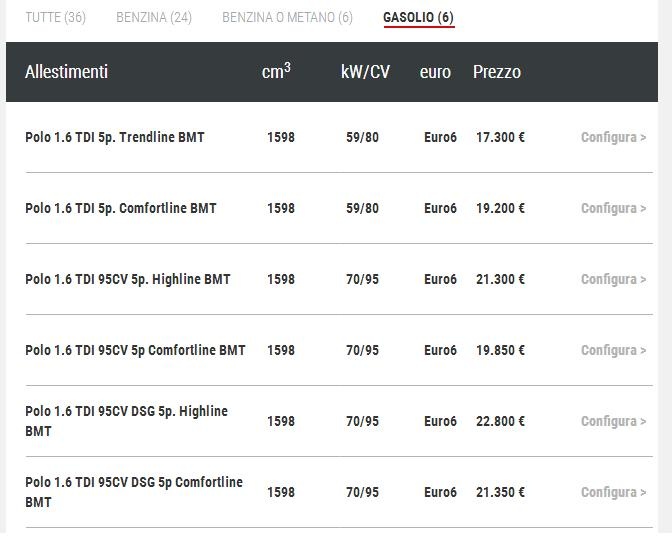
Task: Click the 21.300 € price
Action: point(501,279)
